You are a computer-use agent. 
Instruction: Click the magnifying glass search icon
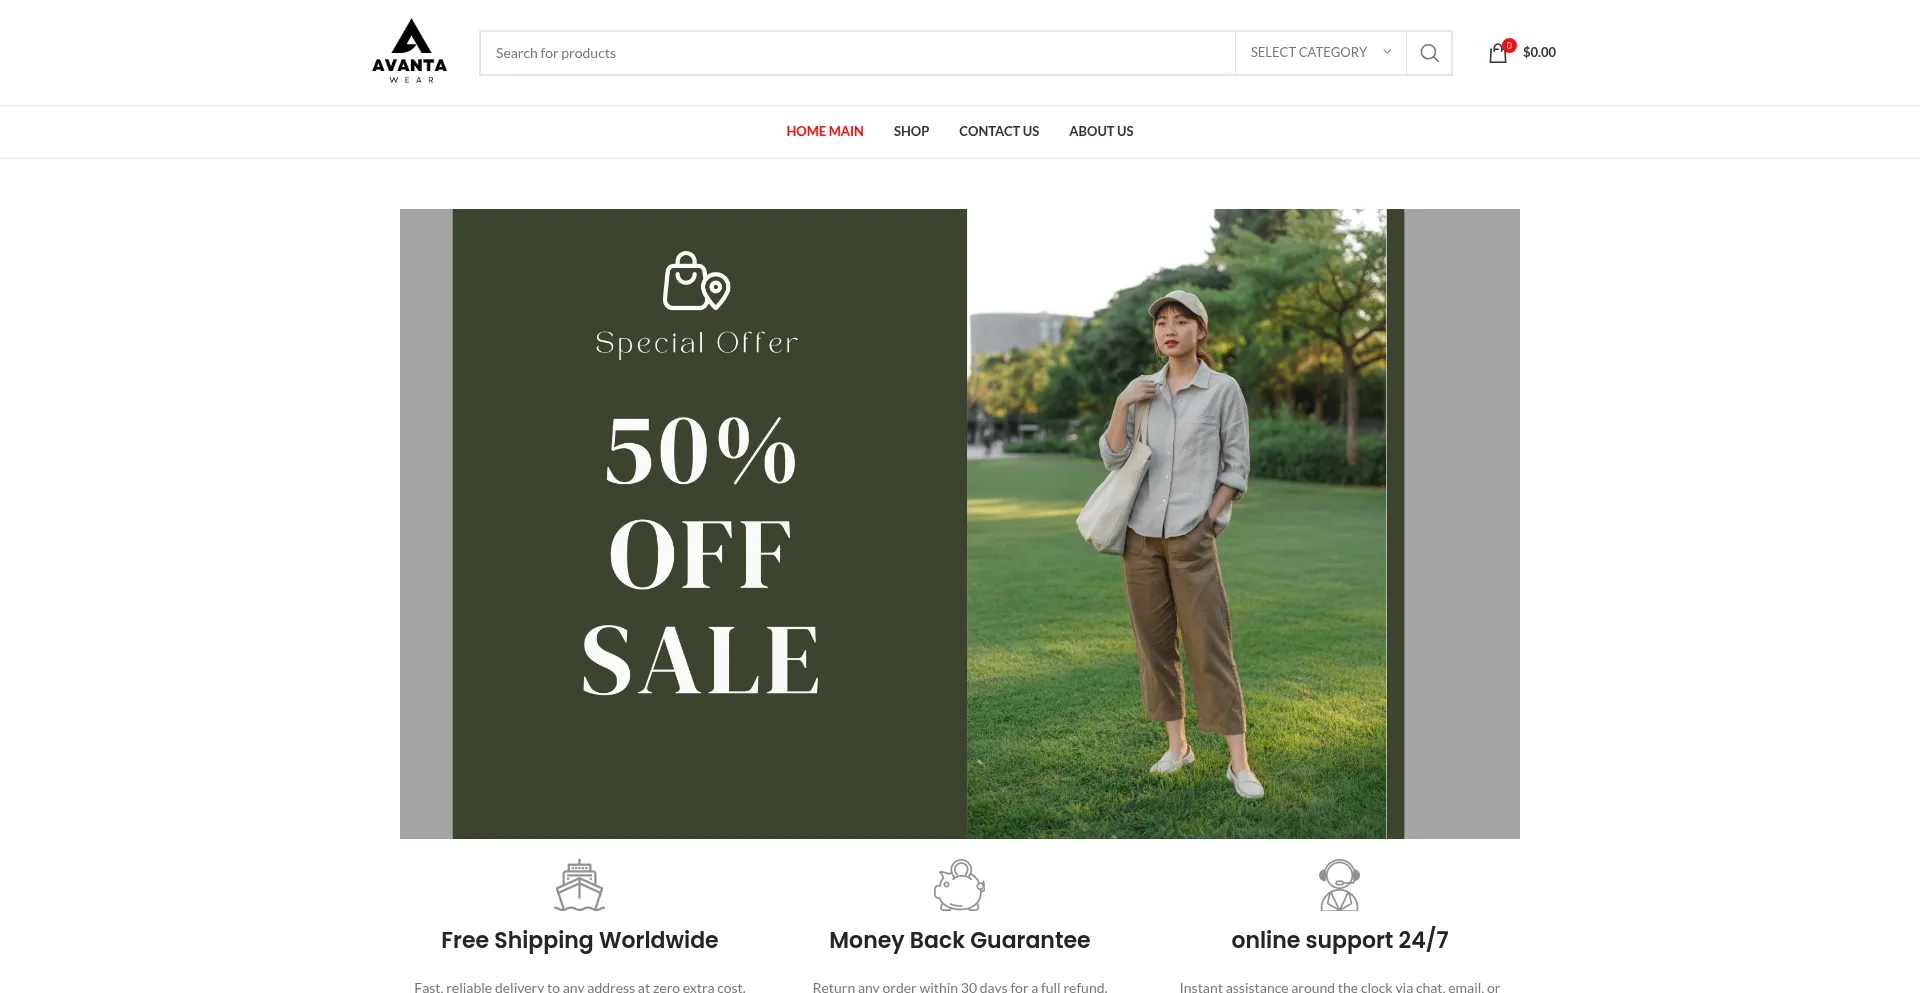point(1429,53)
